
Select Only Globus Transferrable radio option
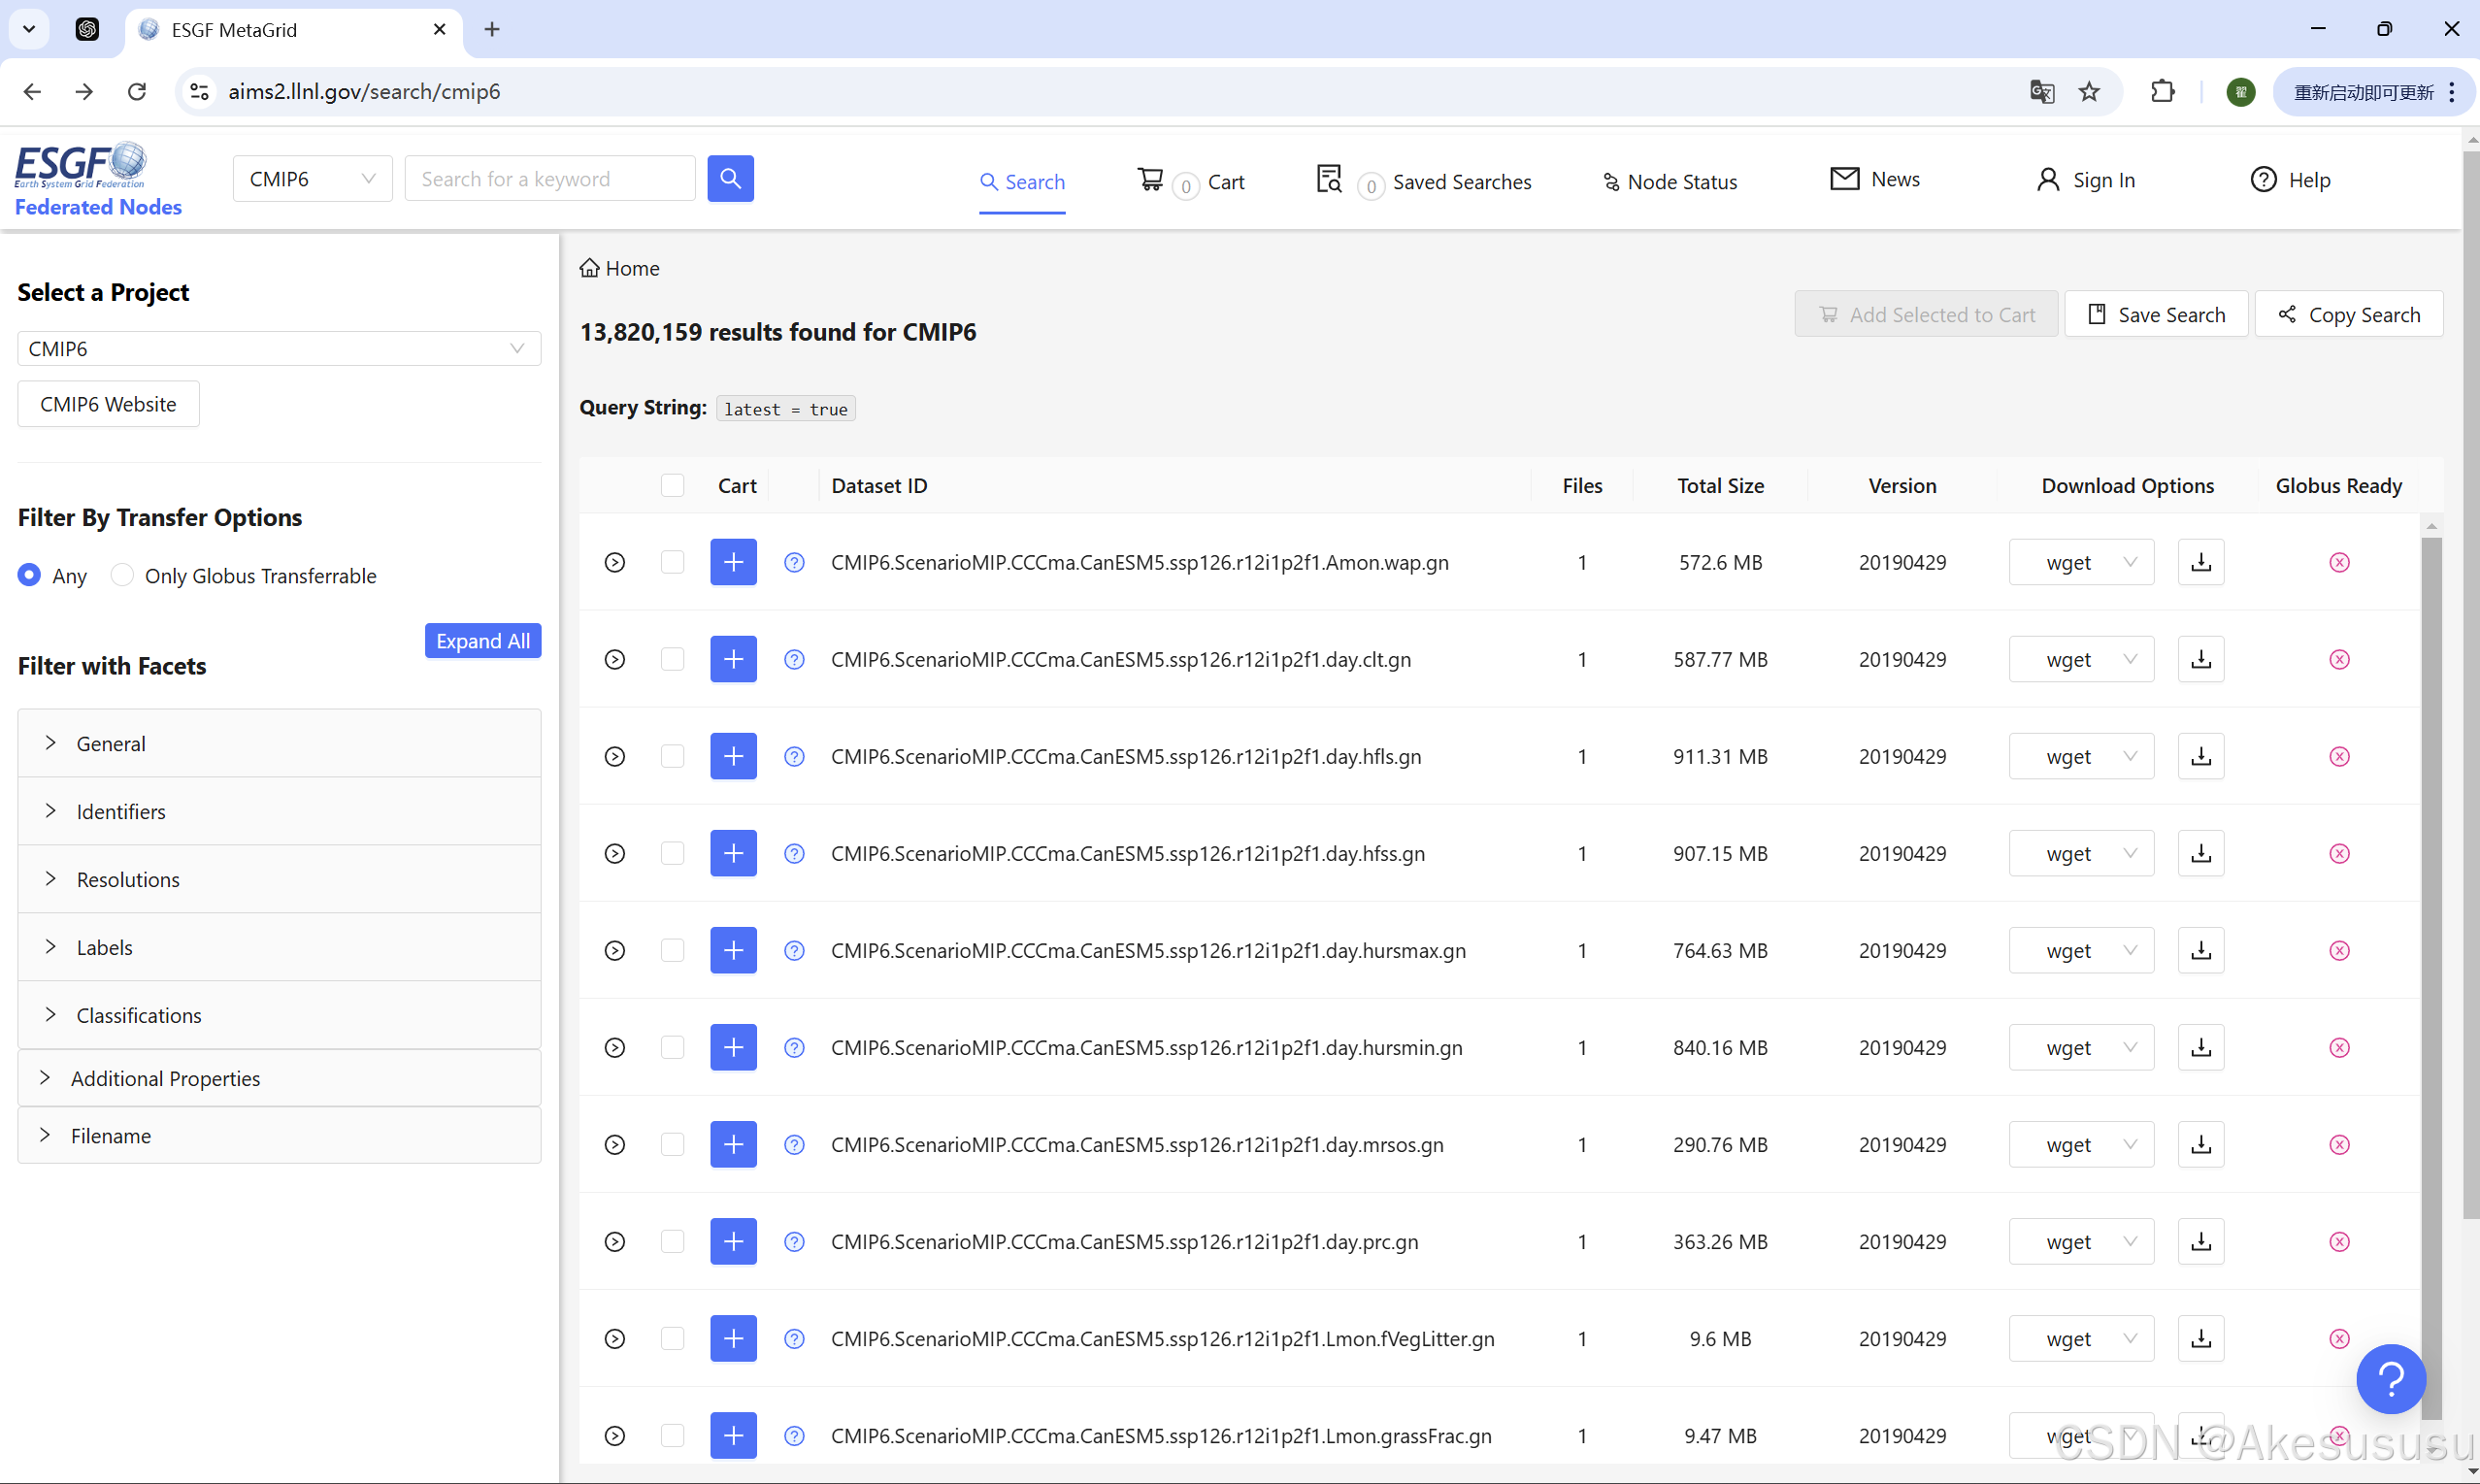(x=122, y=575)
